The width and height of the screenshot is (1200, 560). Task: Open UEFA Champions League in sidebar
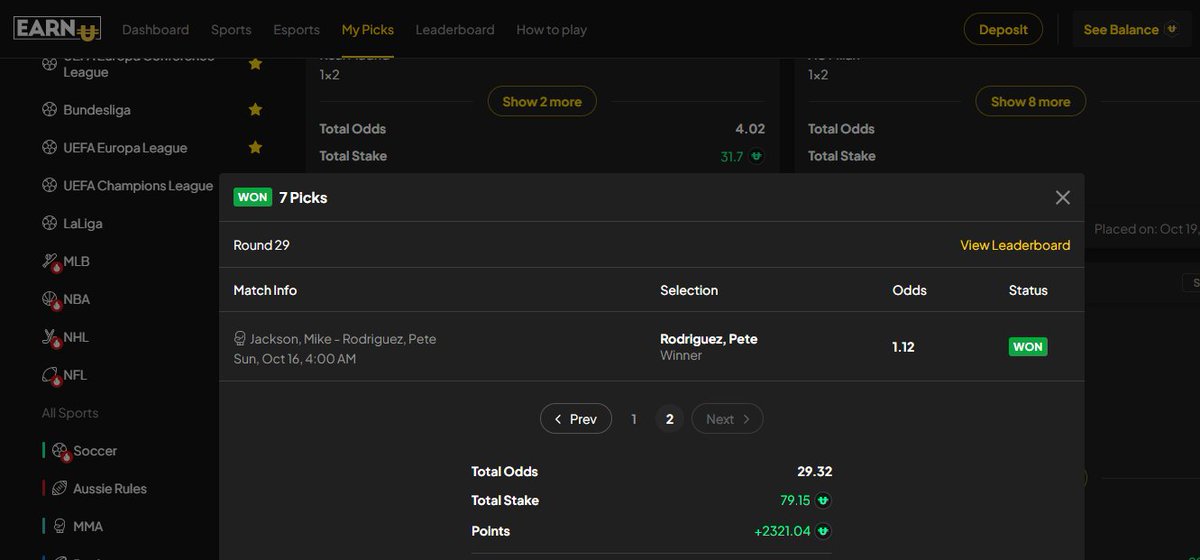click(138, 186)
